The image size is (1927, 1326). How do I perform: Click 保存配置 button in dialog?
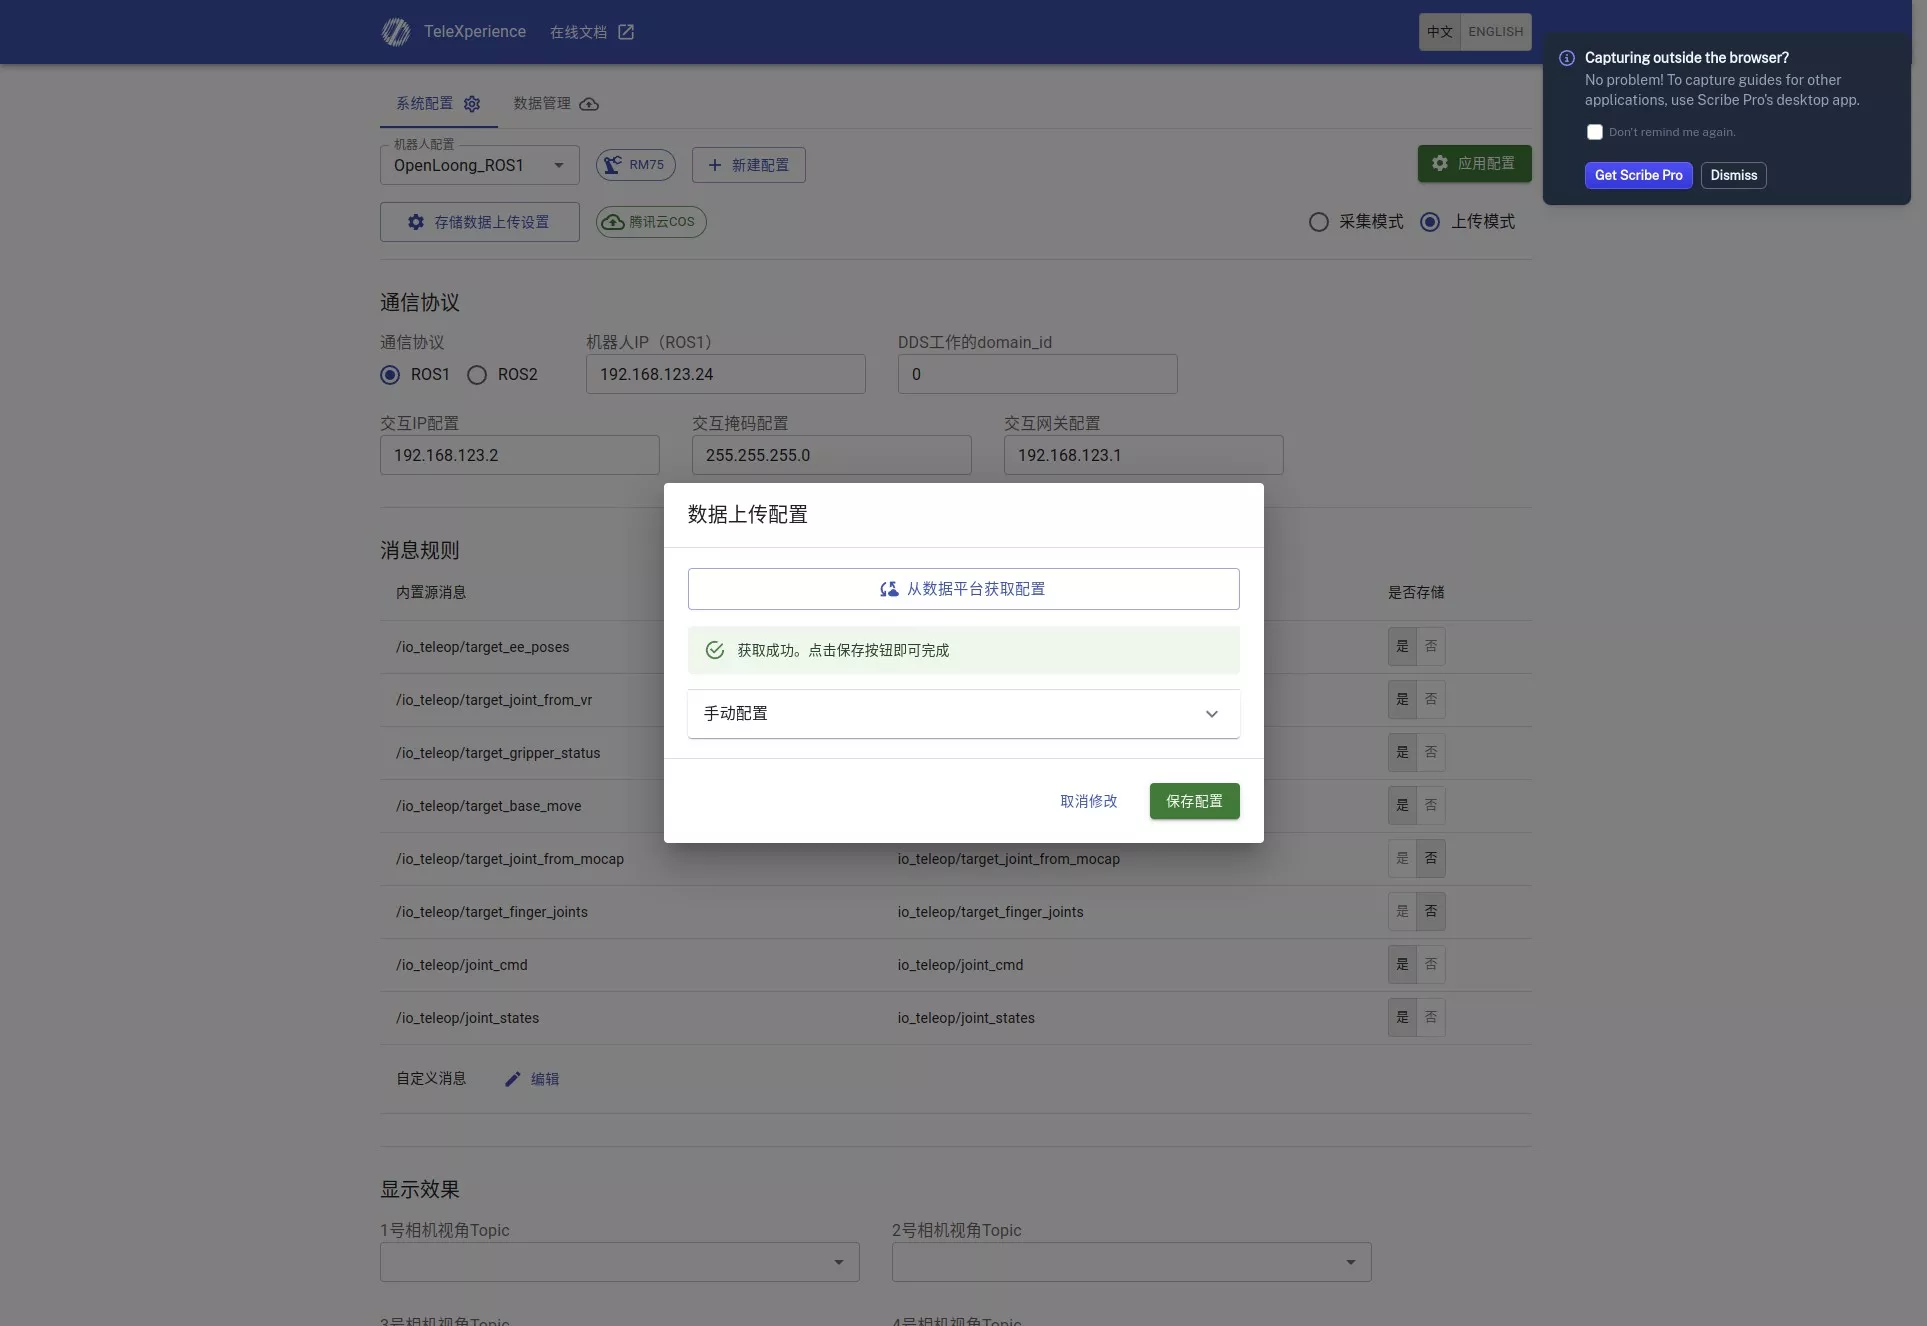pos(1195,801)
